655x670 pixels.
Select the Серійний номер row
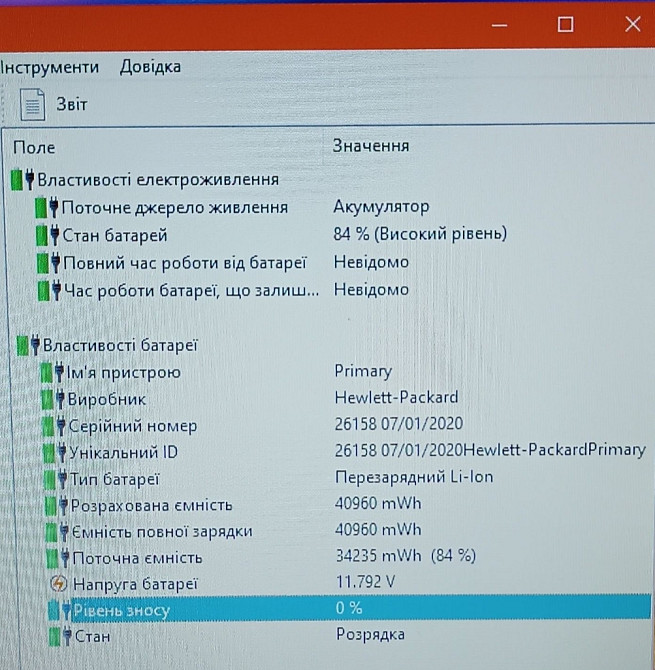click(x=133, y=426)
